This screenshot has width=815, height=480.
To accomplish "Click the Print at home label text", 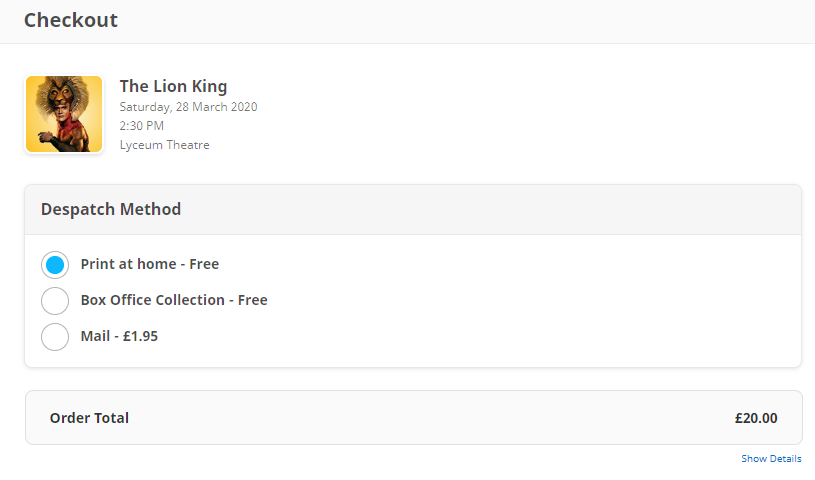I will 127,265.
